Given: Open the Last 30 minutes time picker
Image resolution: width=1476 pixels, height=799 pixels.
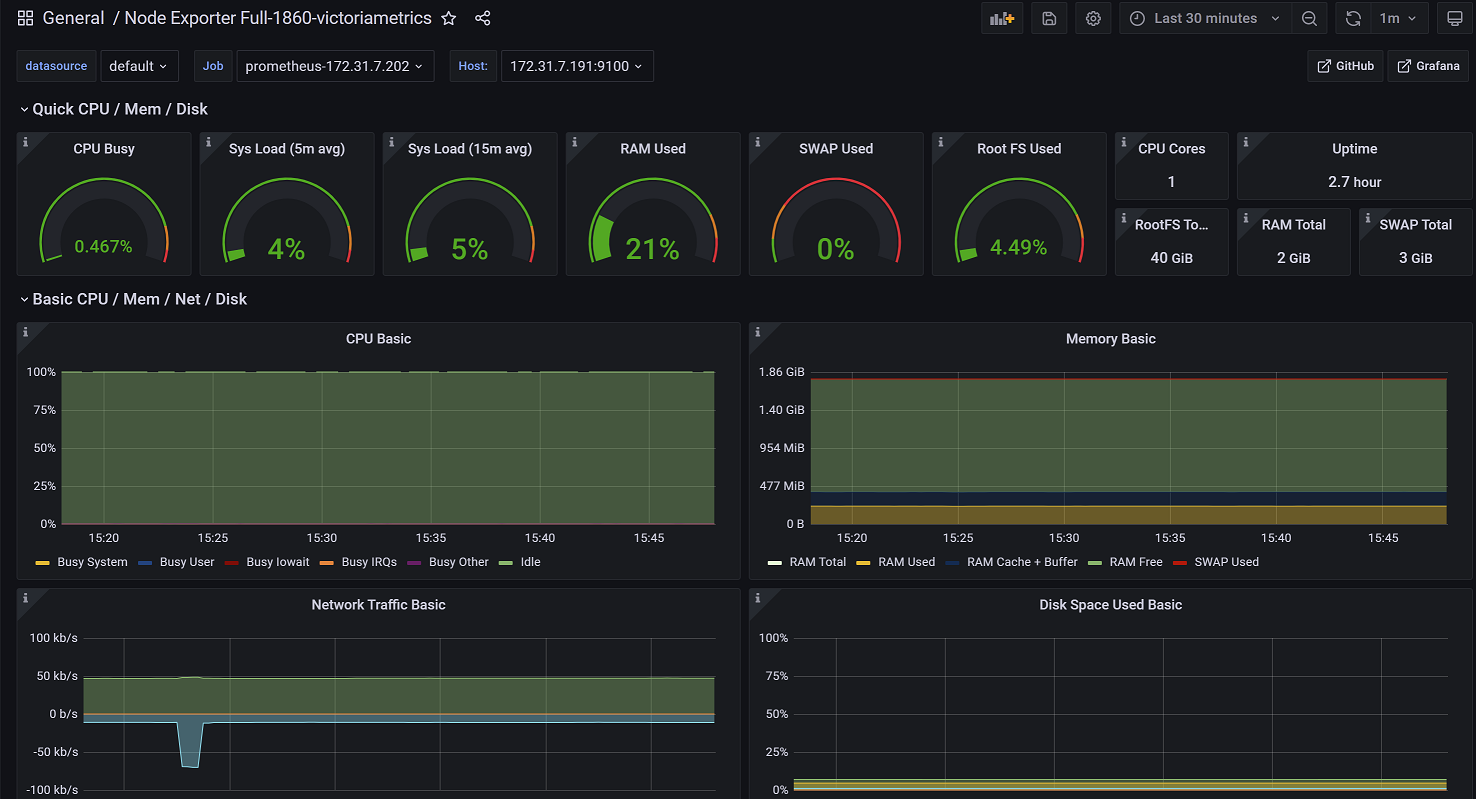Looking at the screenshot, I should [x=1205, y=19].
